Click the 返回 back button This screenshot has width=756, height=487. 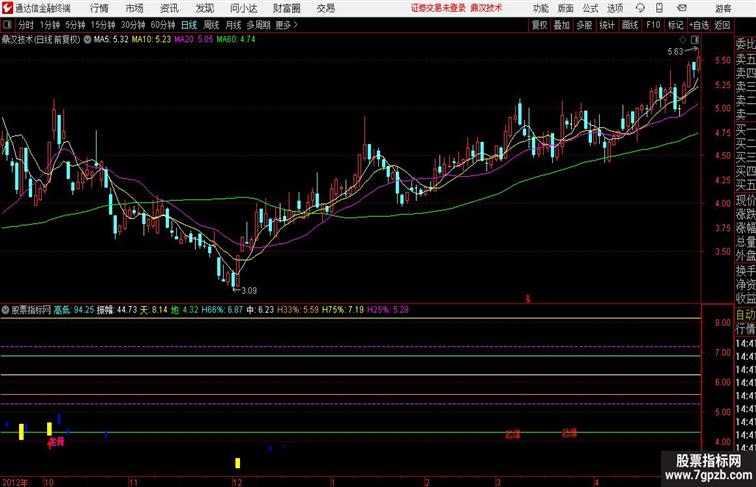coord(722,25)
